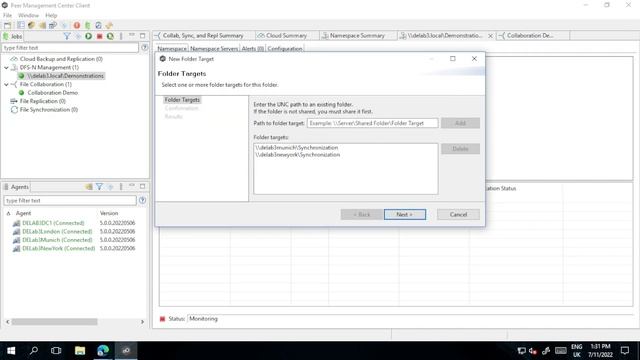640x360 pixels.
Task: Click the red circle icon in main toolbar
Action: [77, 25]
